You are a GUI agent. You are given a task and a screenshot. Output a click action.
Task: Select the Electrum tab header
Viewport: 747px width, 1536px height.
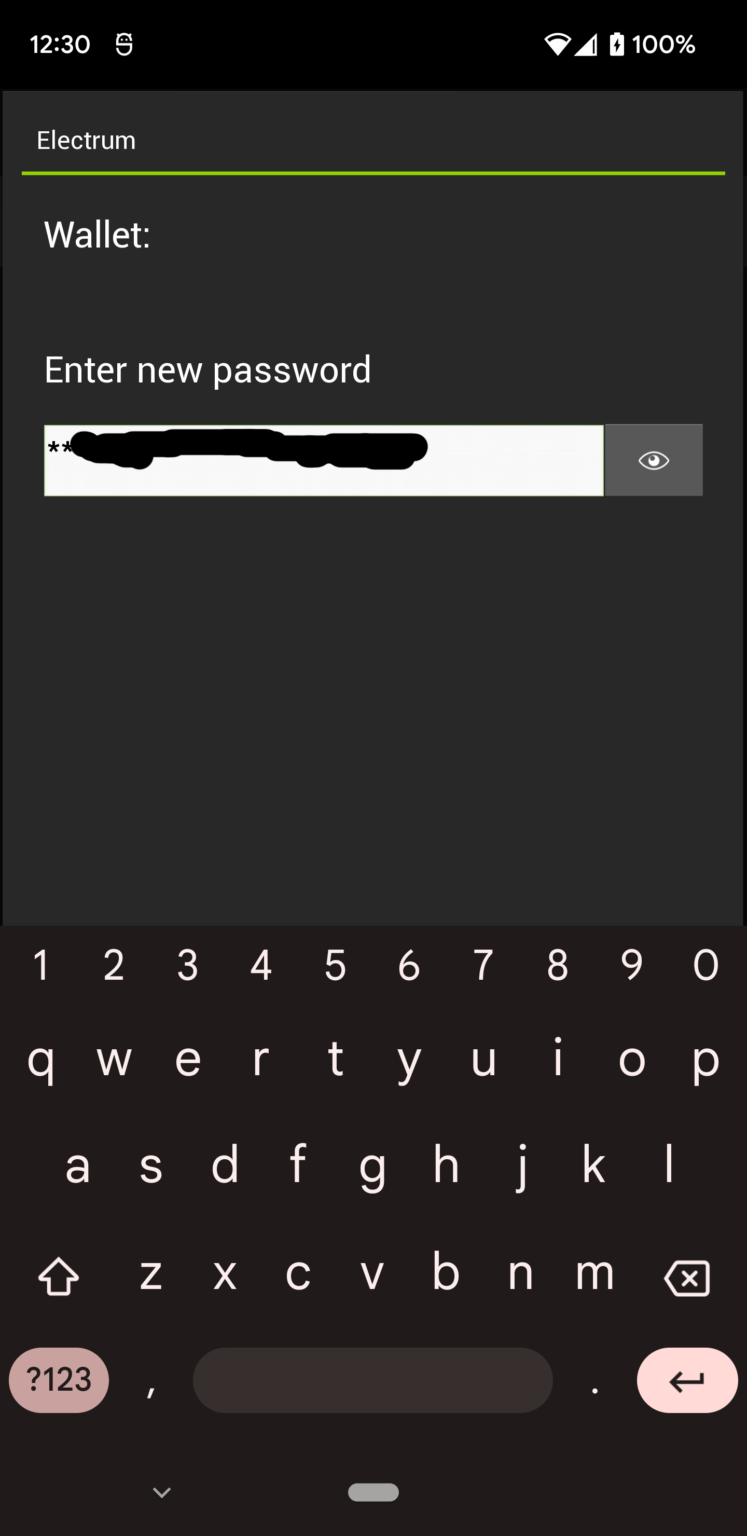[x=86, y=140]
